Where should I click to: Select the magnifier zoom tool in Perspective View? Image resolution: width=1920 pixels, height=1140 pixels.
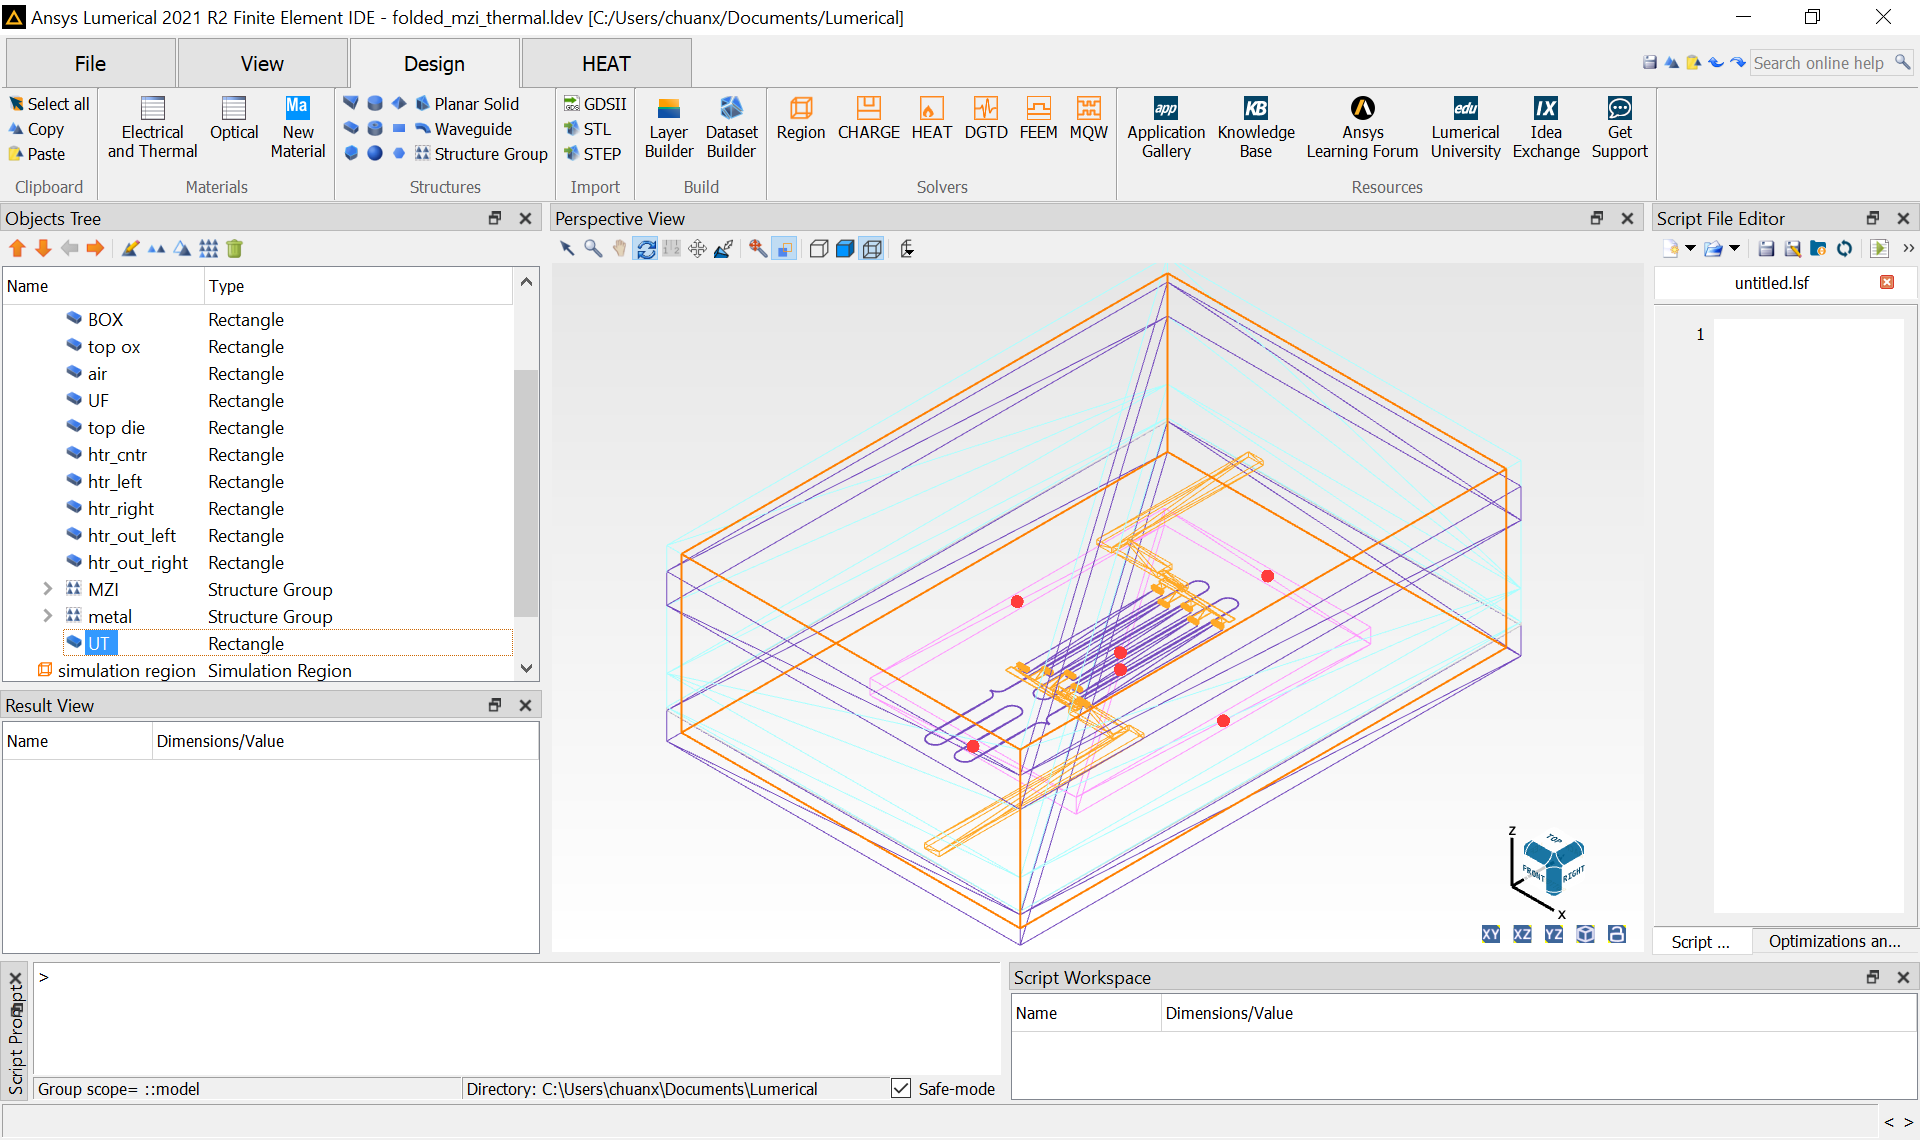tap(593, 249)
